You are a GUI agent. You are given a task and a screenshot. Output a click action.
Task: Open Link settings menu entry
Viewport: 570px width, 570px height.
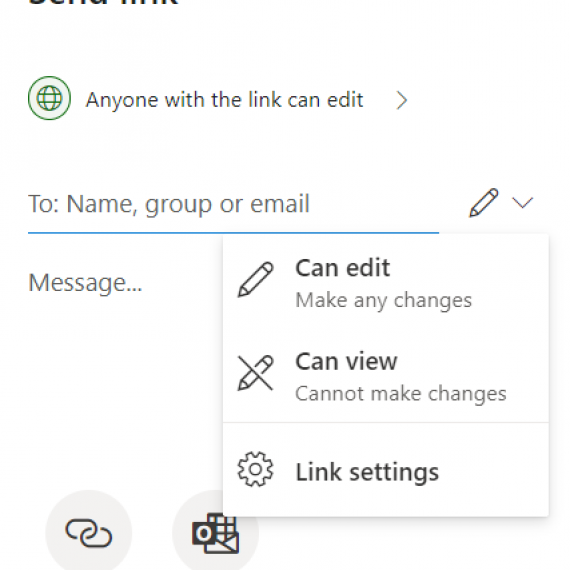point(385,470)
